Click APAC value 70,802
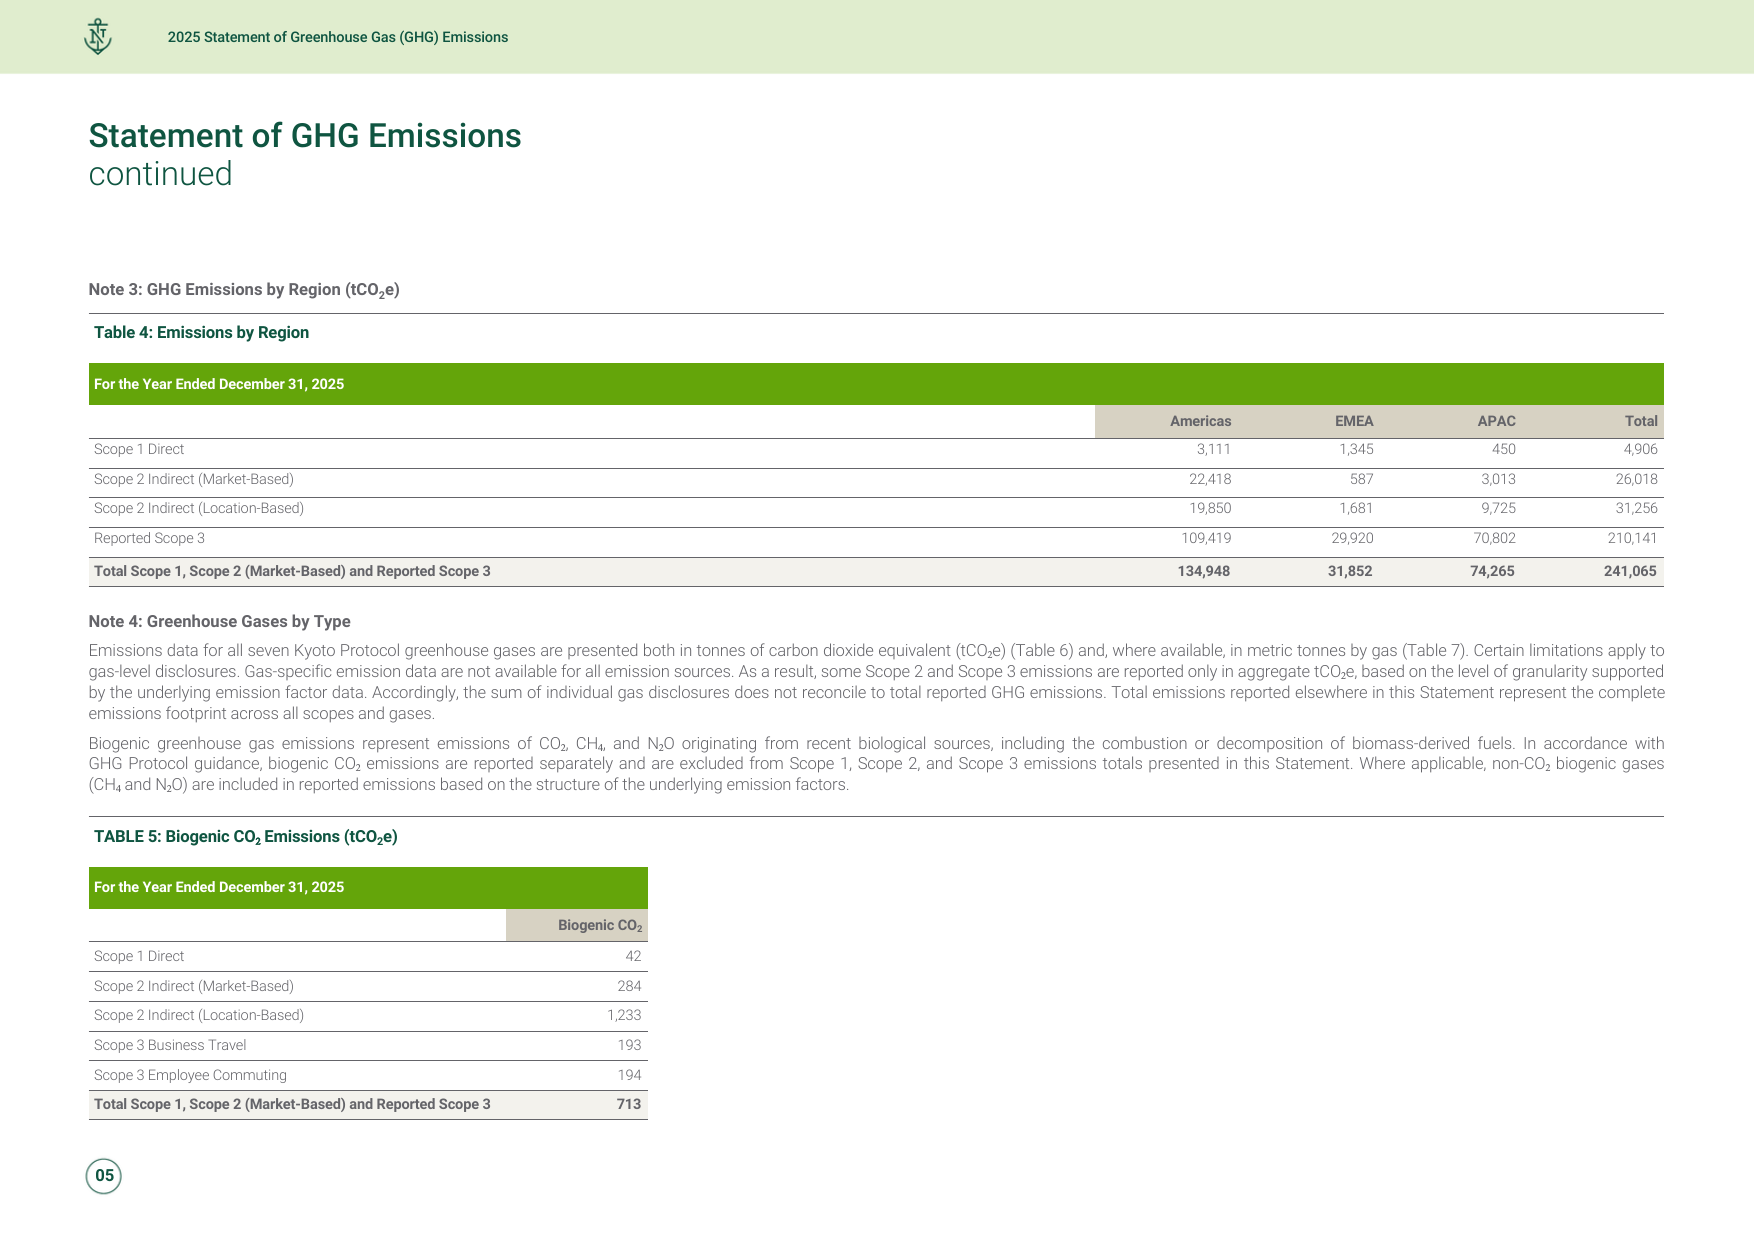The width and height of the screenshot is (1754, 1241). point(1494,539)
